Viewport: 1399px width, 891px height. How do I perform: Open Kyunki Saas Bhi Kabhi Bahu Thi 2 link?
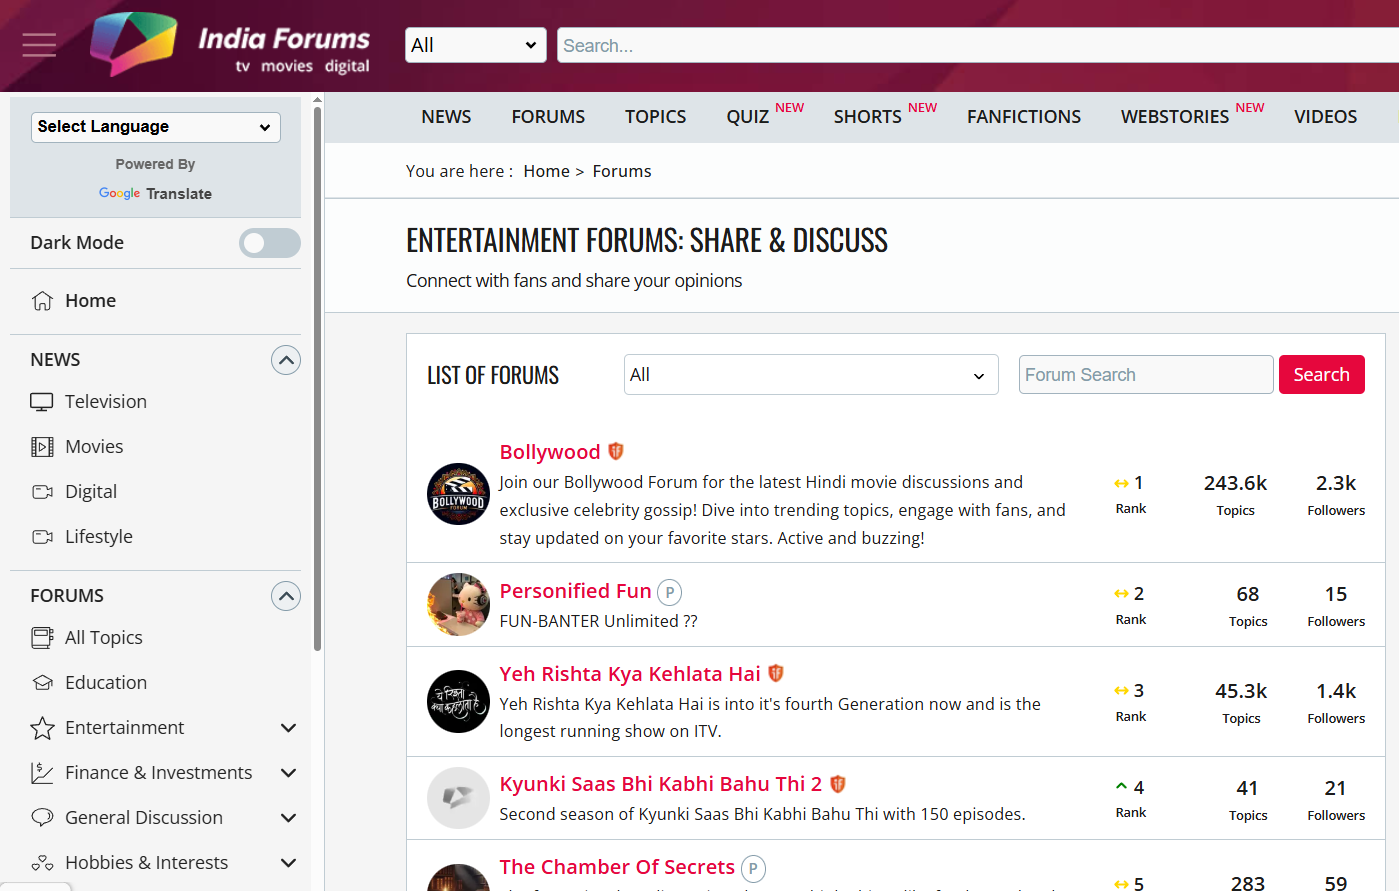661,784
